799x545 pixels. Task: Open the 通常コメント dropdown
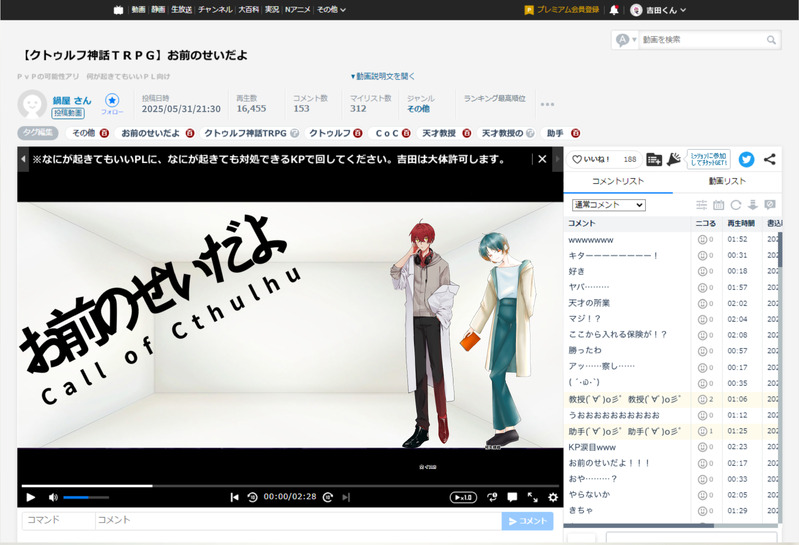point(609,205)
